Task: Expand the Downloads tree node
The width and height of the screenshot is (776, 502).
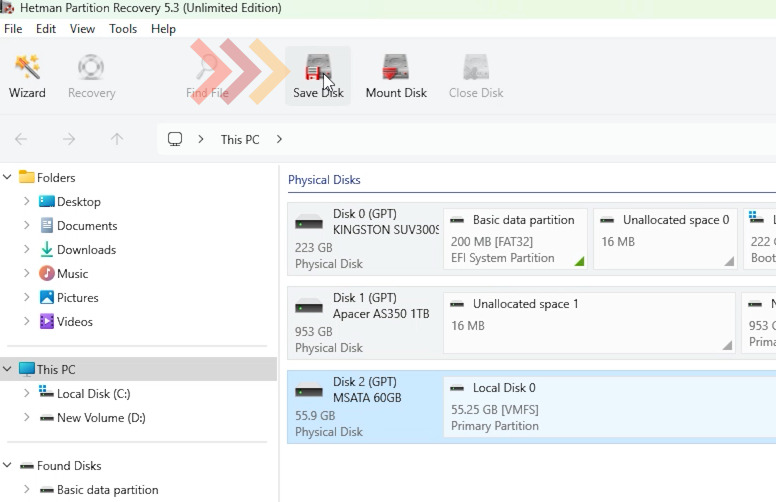Action: point(27,249)
